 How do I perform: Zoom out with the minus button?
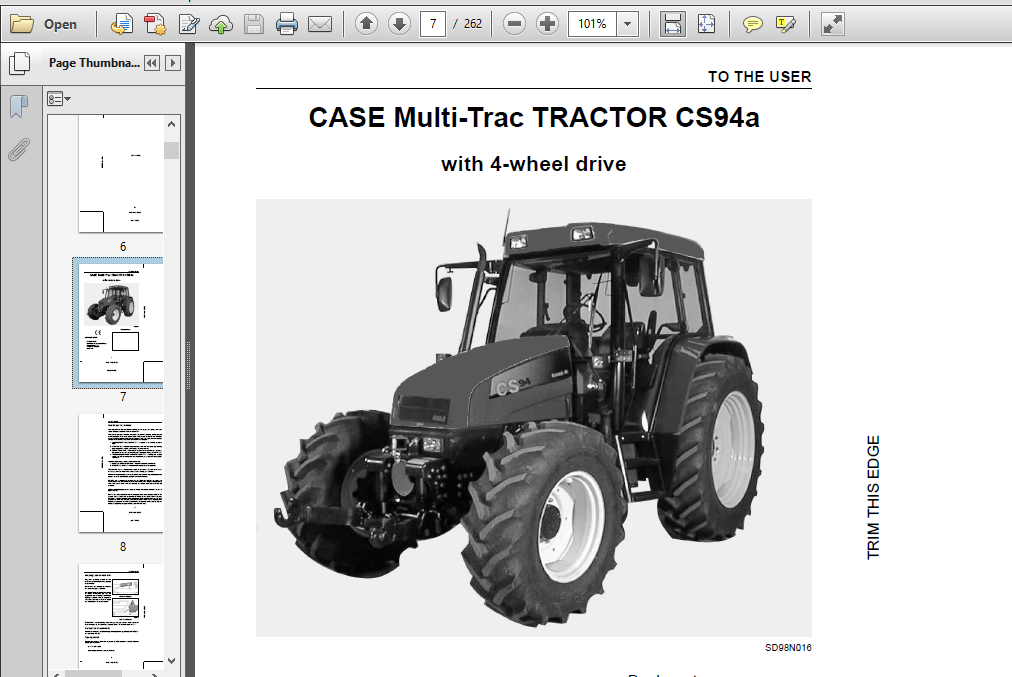(514, 25)
